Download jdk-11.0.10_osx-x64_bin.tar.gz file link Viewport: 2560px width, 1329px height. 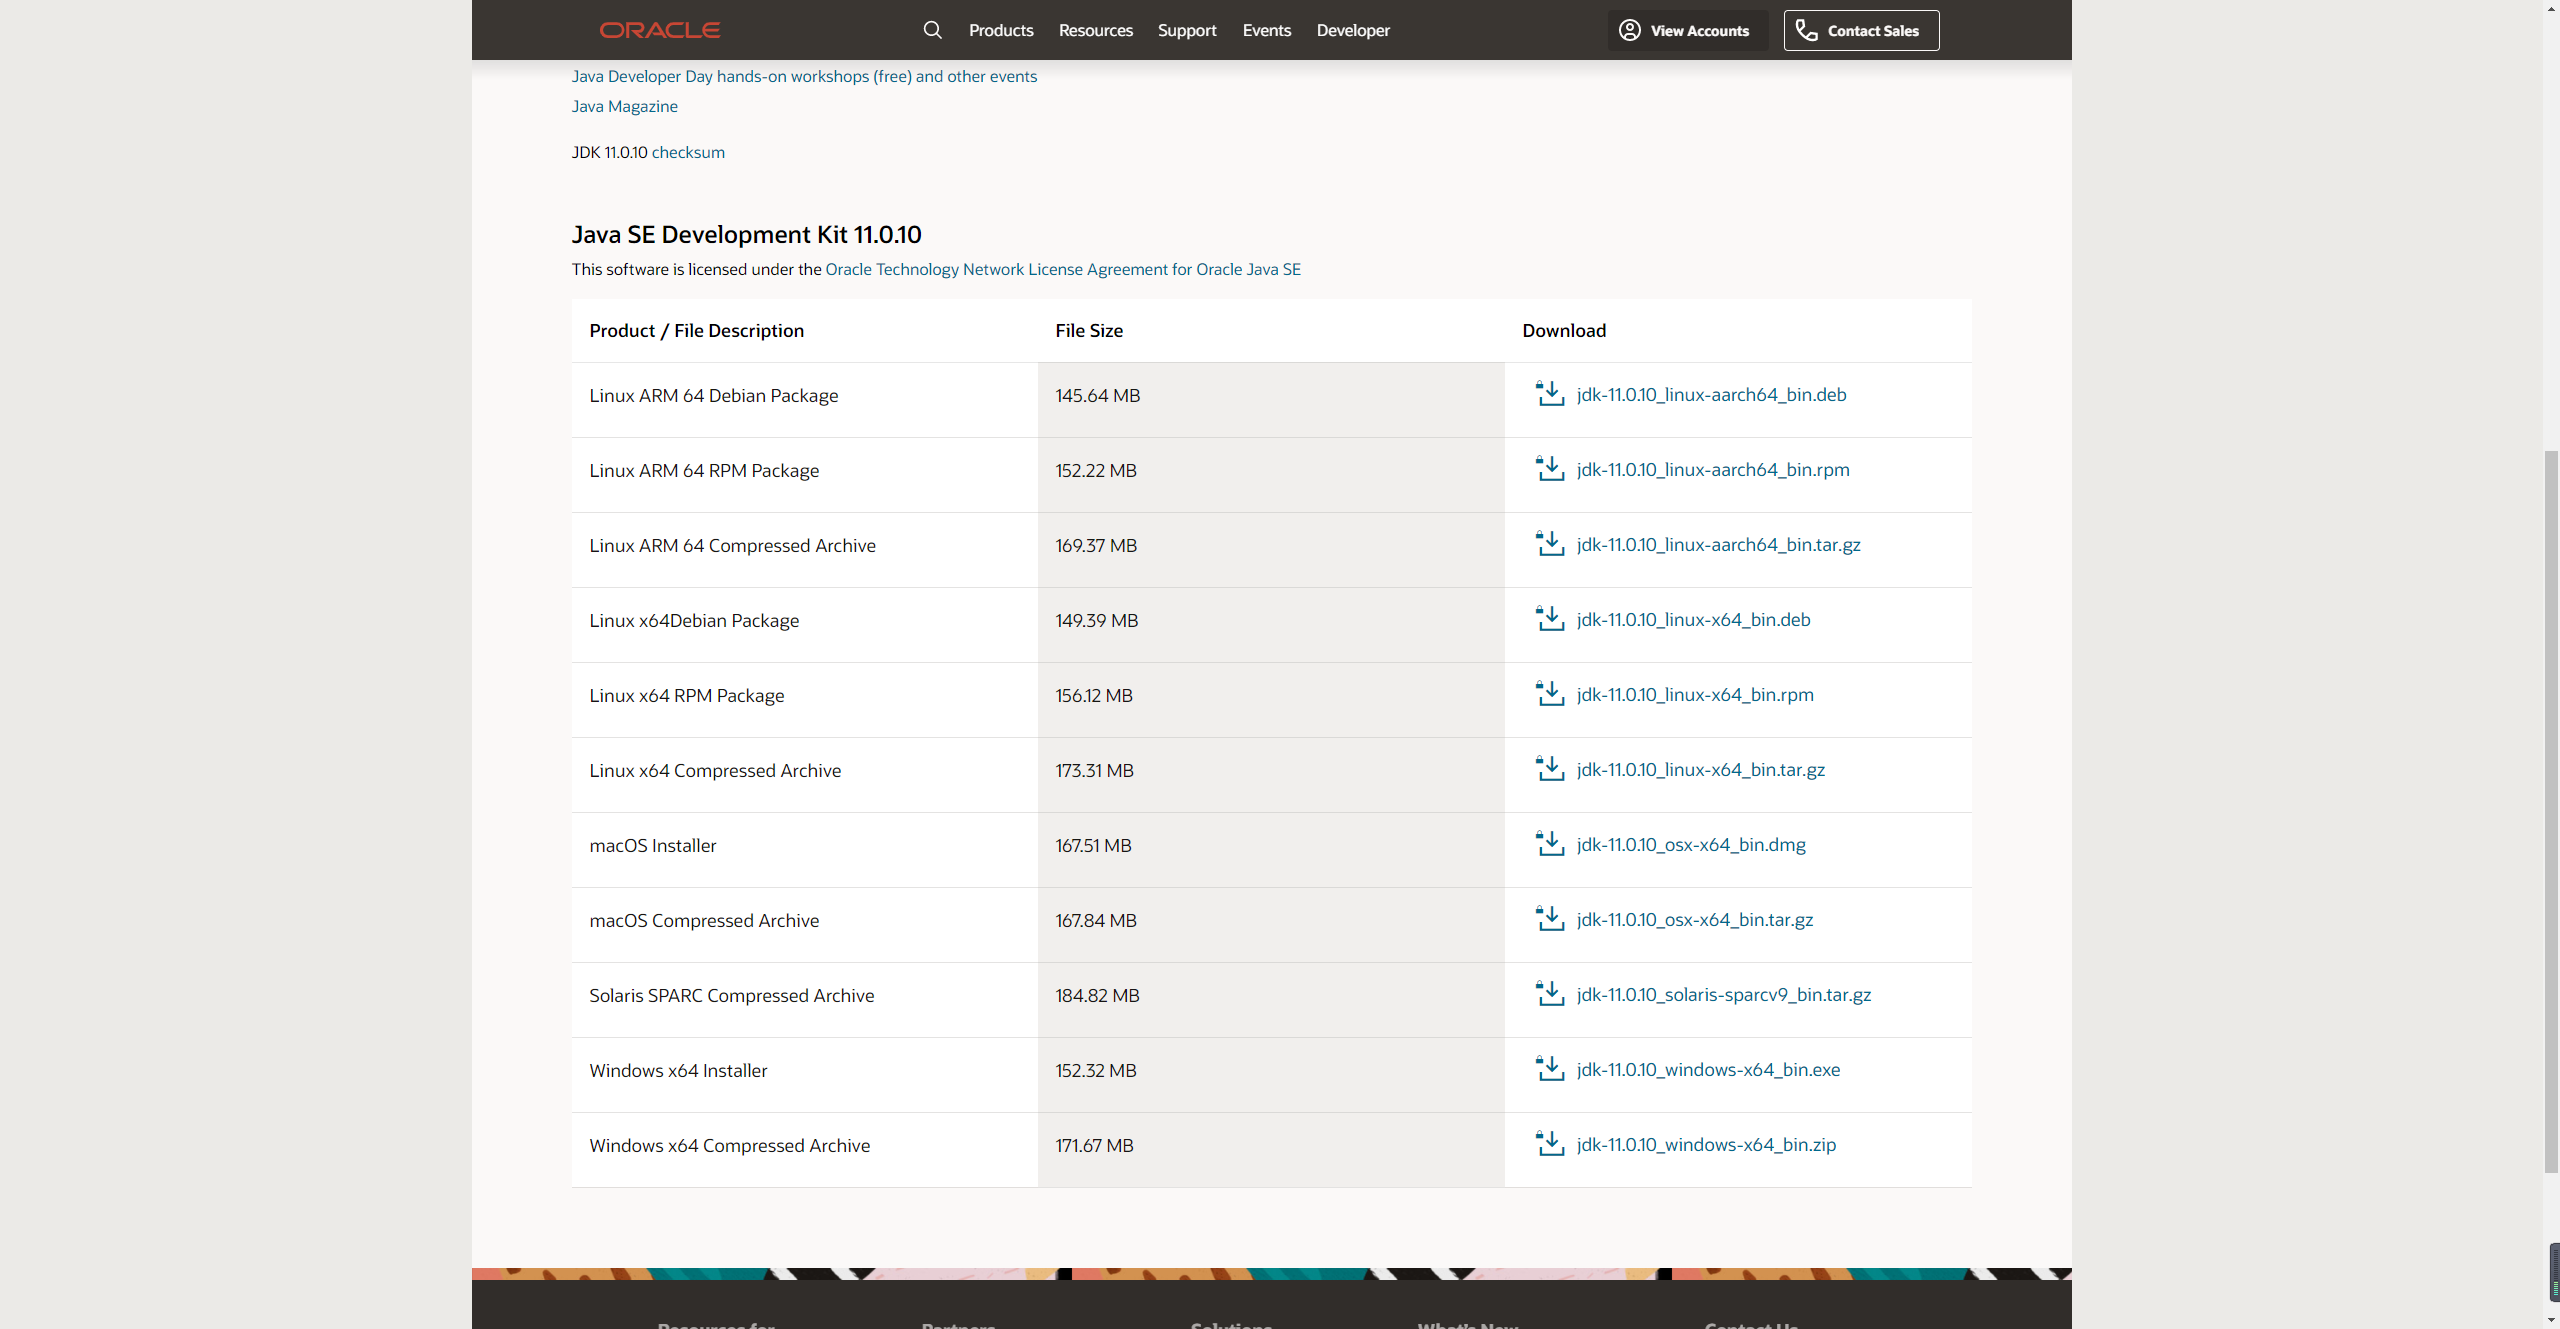click(x=1695, y=919)
